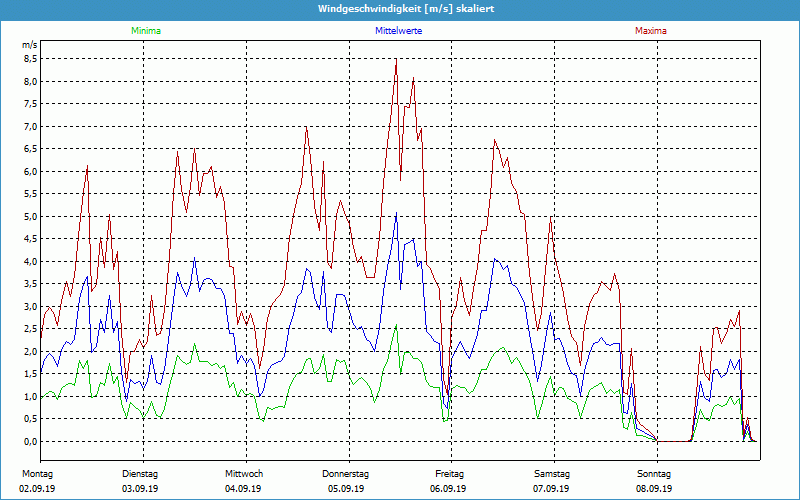
Task: Click the 0,0 y-axis value
Action: click(31, 441)
